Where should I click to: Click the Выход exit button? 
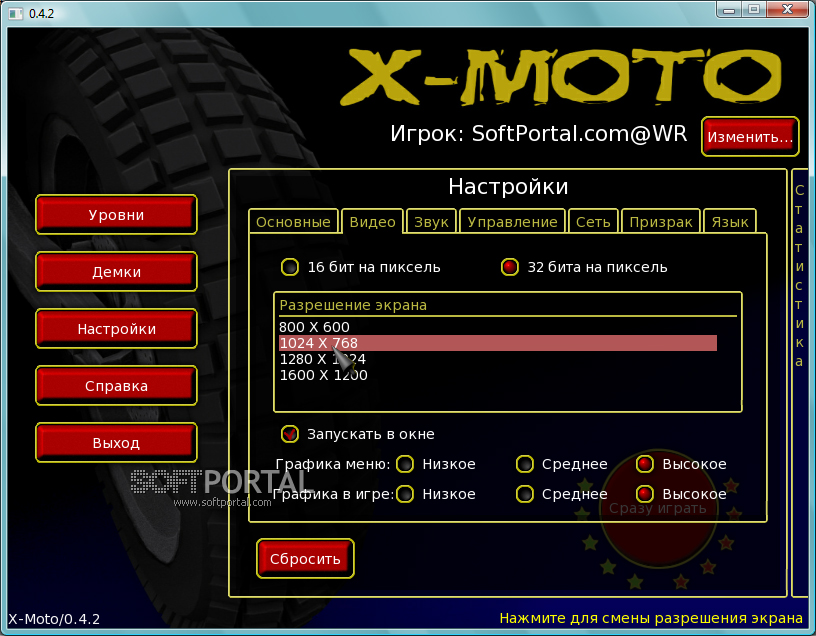click(x=116, y=442)
